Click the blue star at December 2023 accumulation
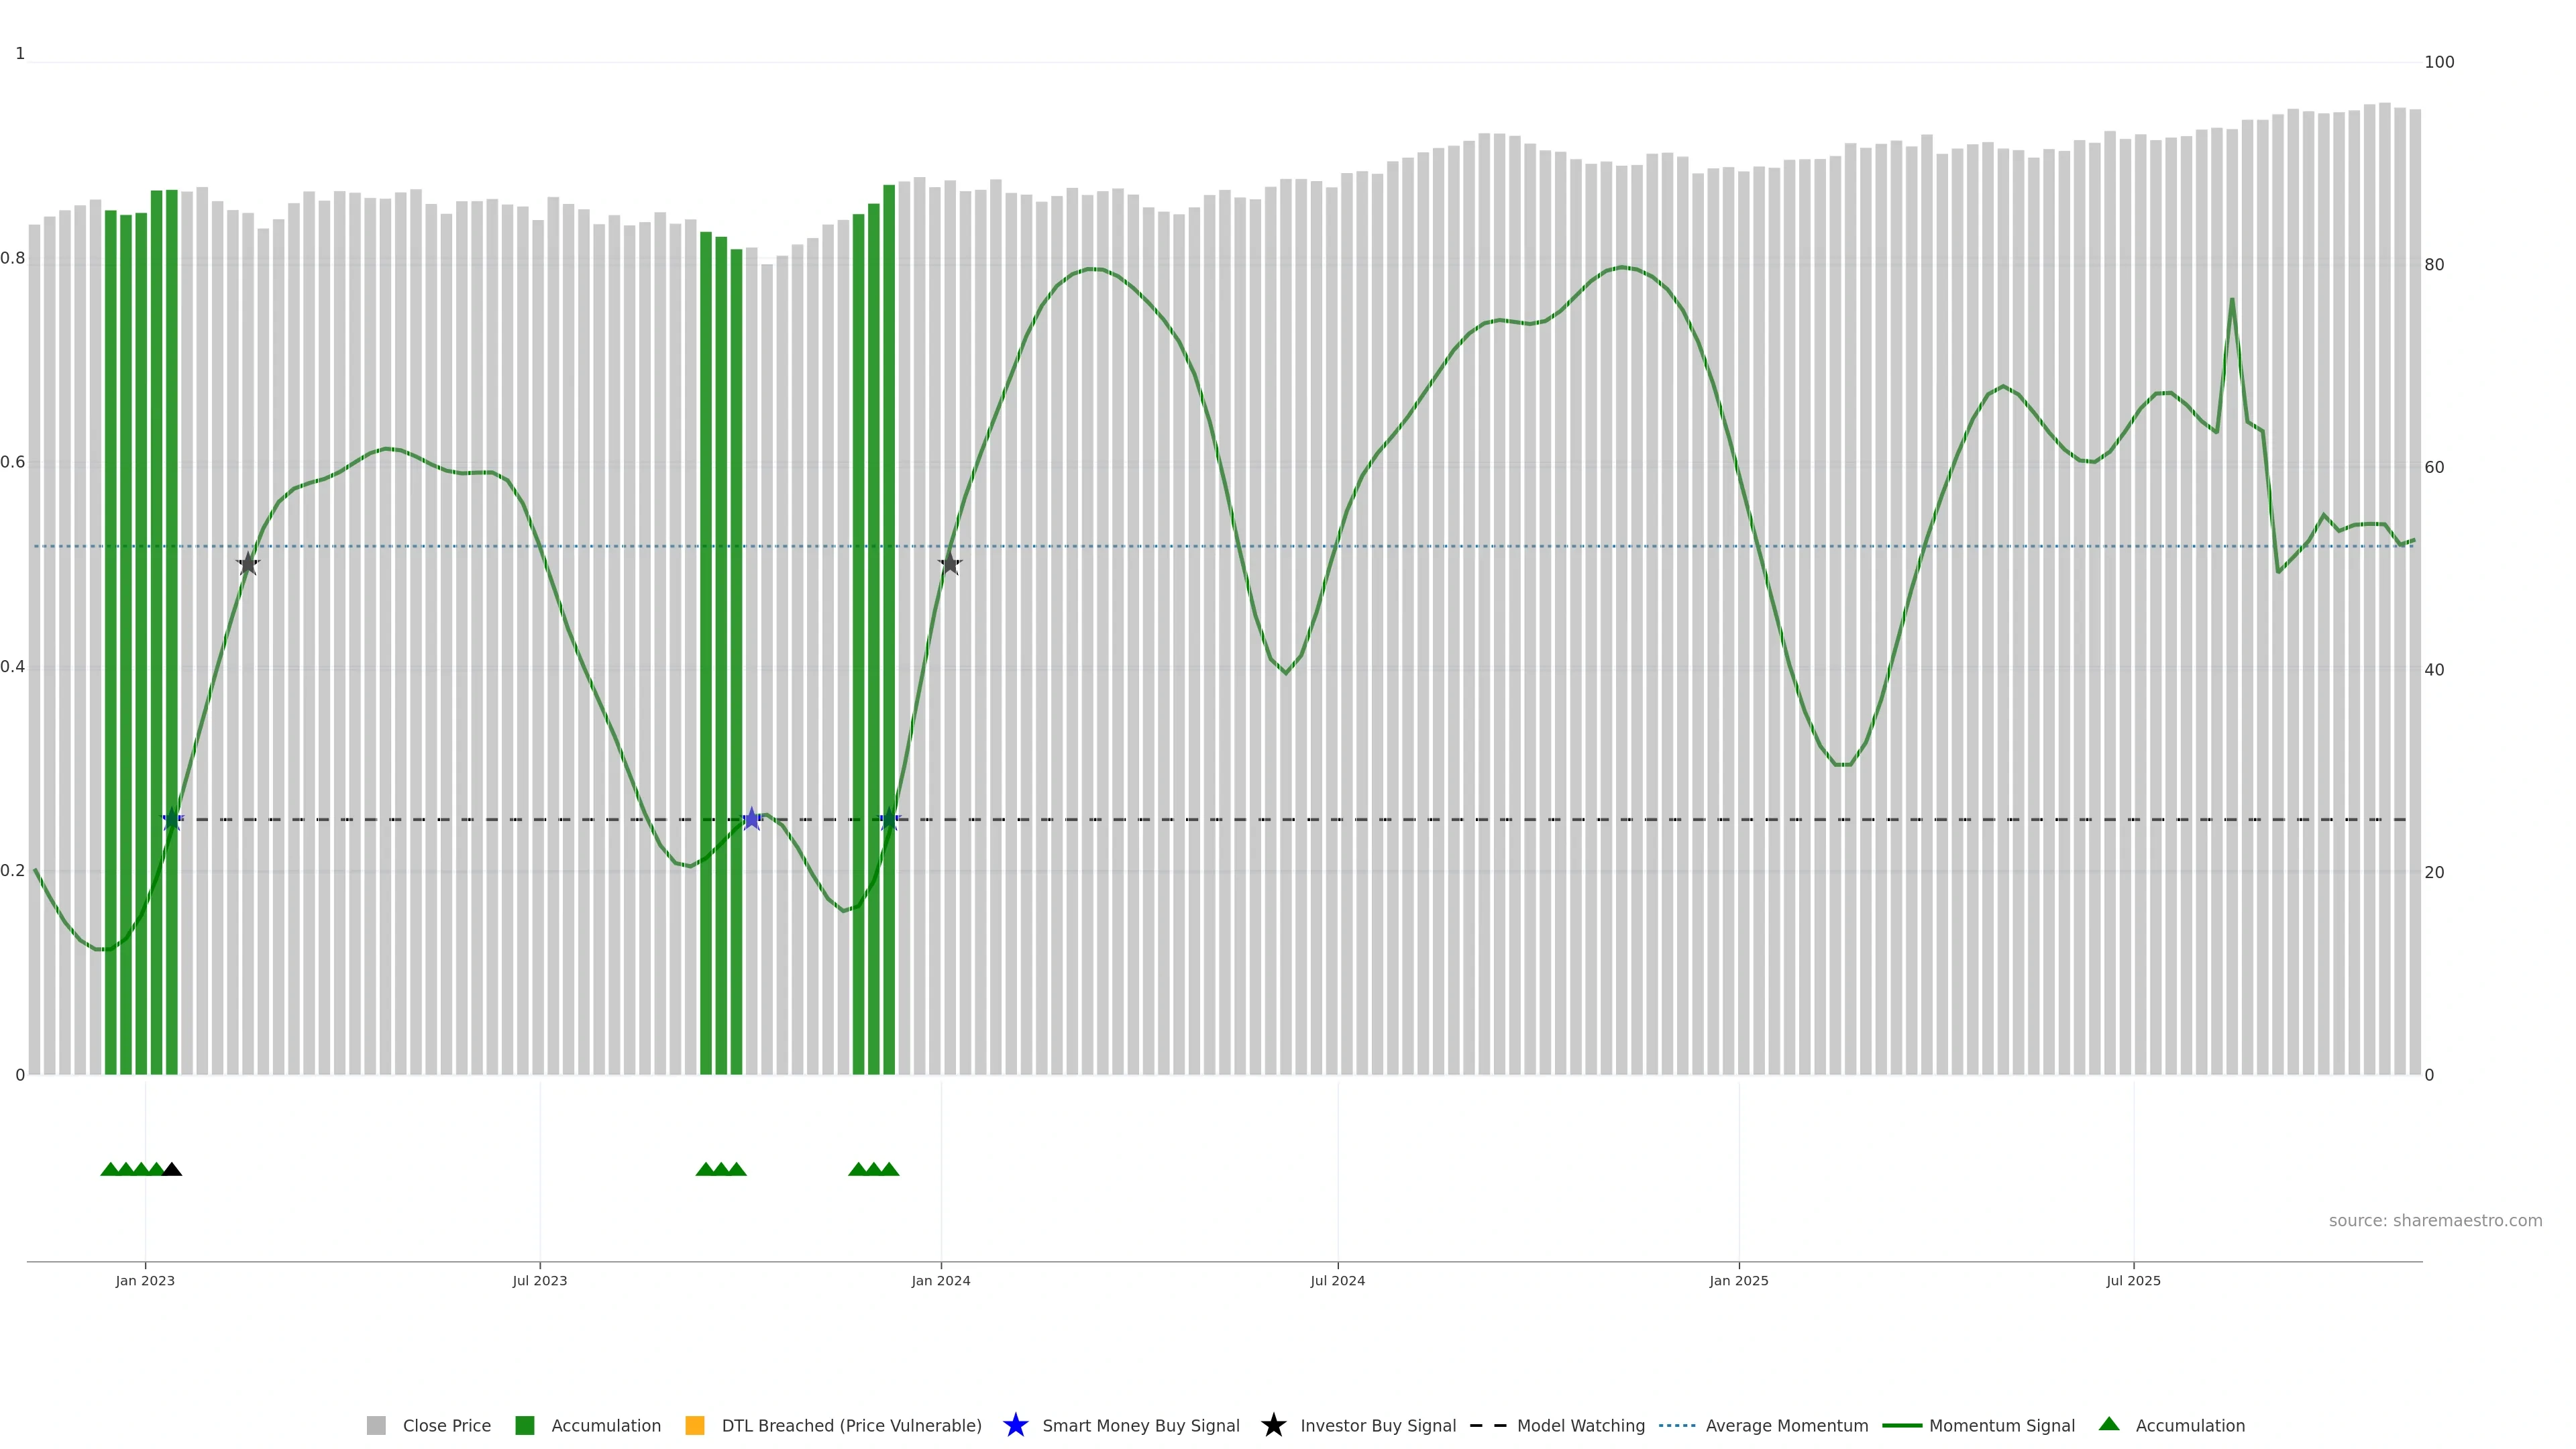Image resolution: width=2576 pixels, height=1449 pixels. click(889, 820)
